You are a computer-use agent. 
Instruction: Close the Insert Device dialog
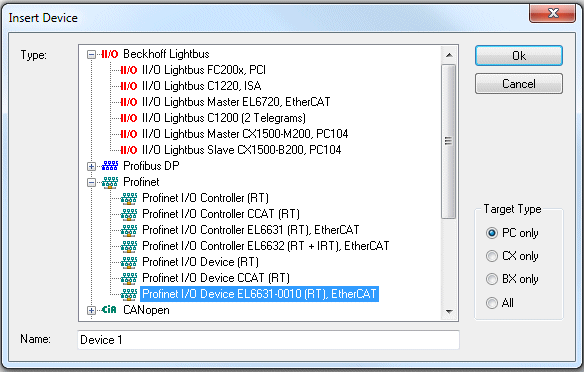click(552, 13)
